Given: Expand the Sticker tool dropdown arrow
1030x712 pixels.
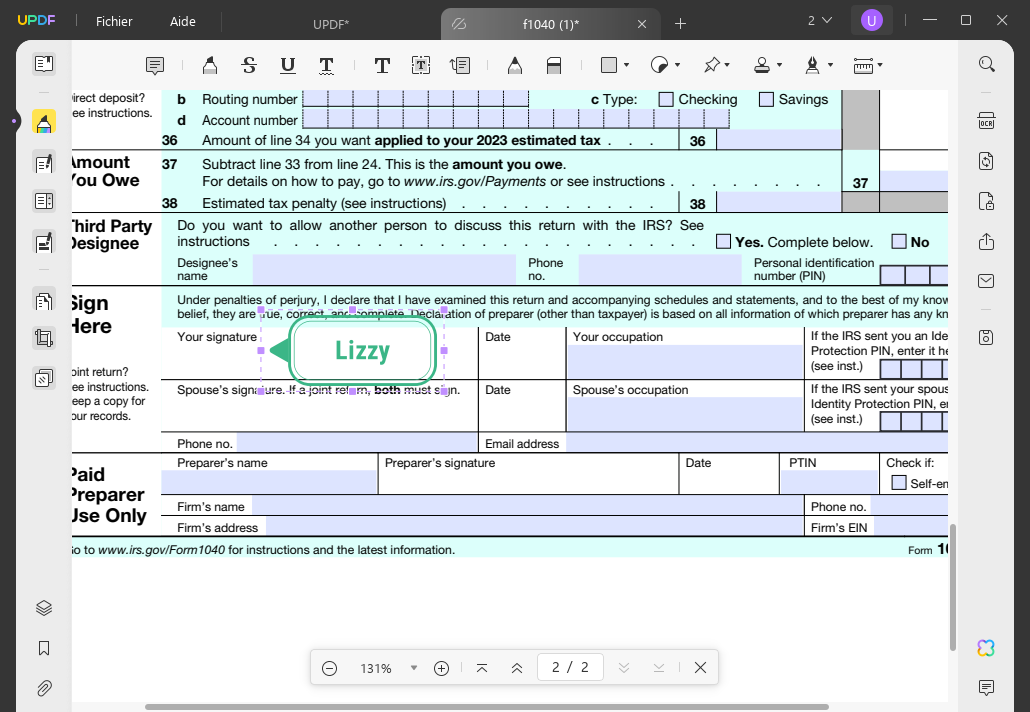Looking at the screenshot, I should pos(677,65).
